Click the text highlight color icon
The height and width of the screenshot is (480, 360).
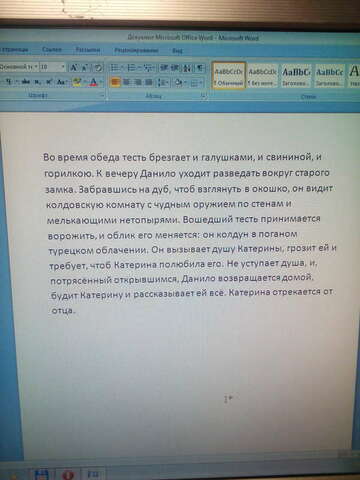(77, 82)
